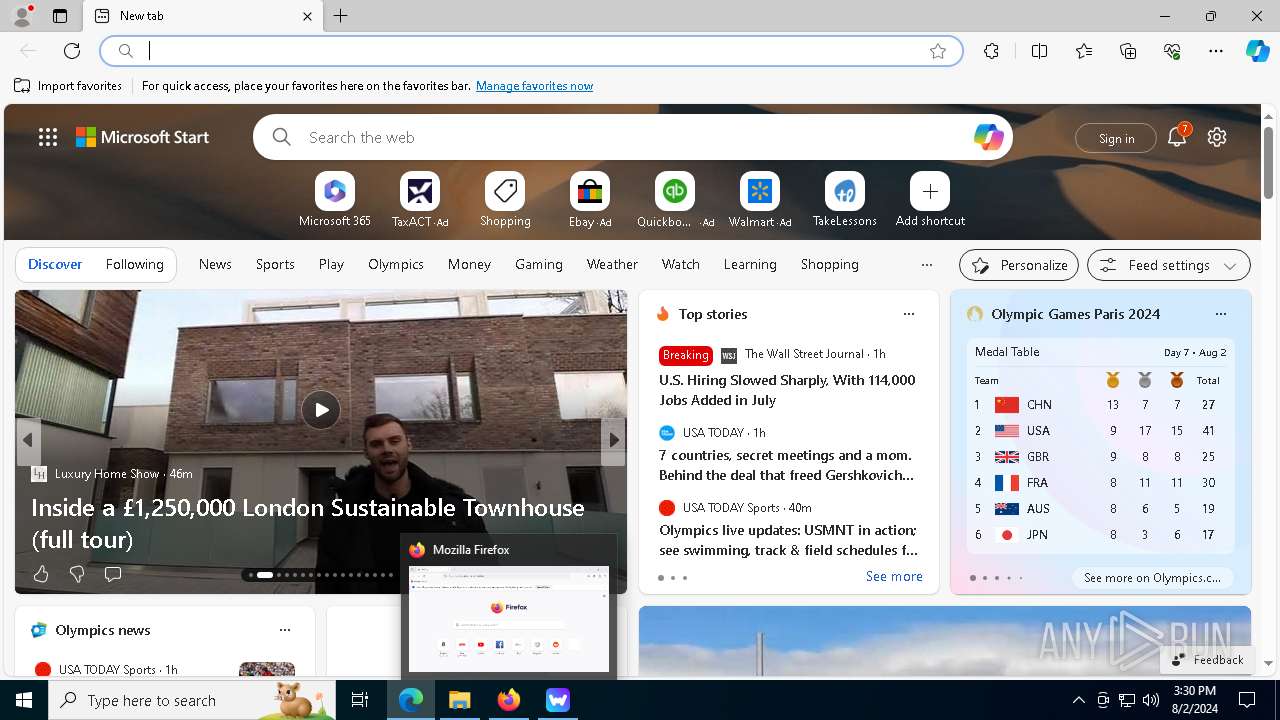Click the Feedback button
This screenshot has height=720, width=1280.
pyautogui.click(x=1207, y=660)
